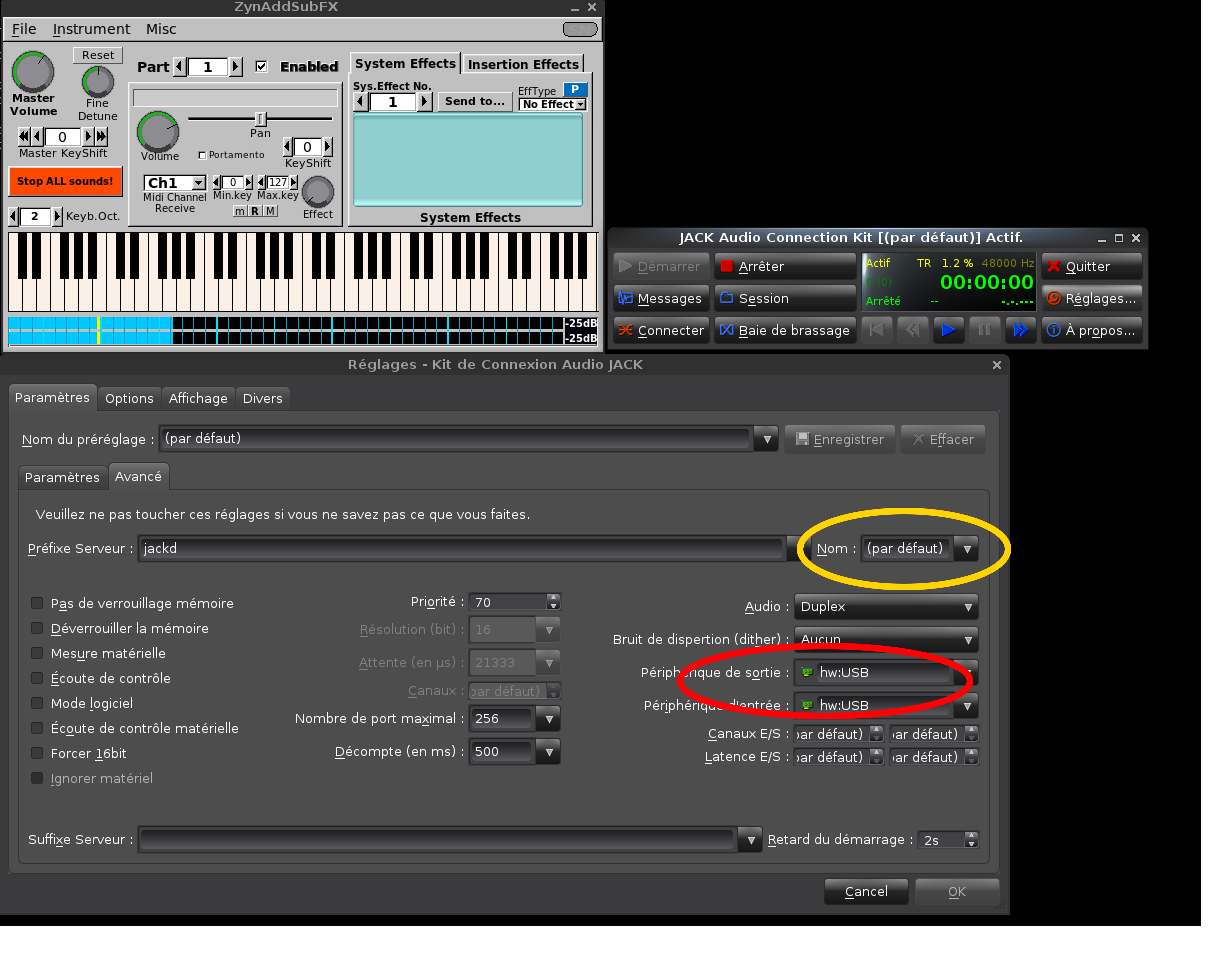Toggle Écoute de contrôle checkbox

37,678
